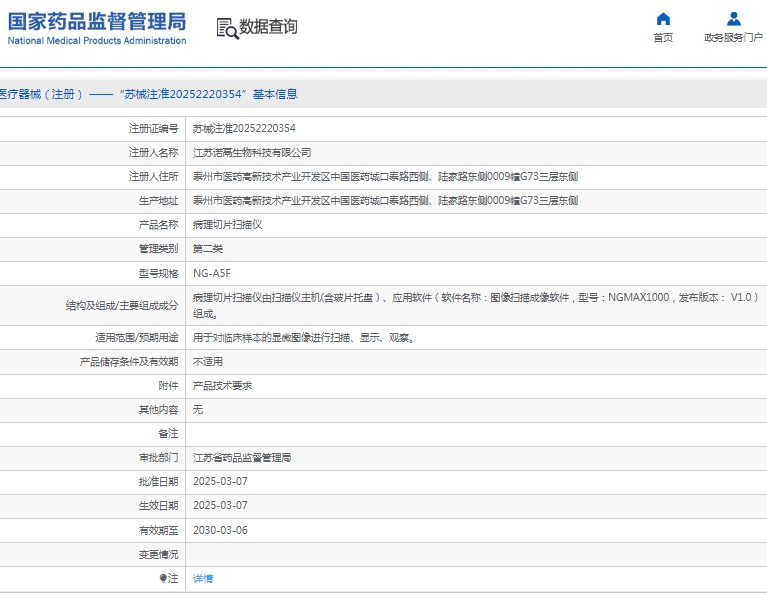Click the 变更情况 label
The height and width of the screenshot is (595, 767).
[x=158, y=554]
